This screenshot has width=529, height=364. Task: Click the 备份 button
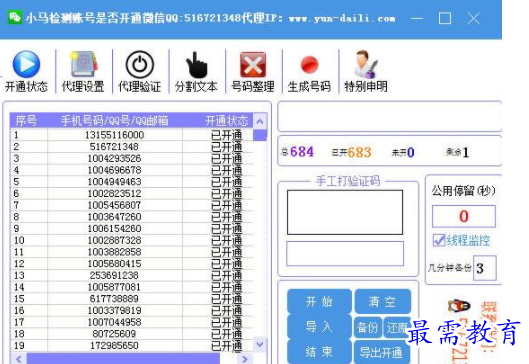click(368, 327)
